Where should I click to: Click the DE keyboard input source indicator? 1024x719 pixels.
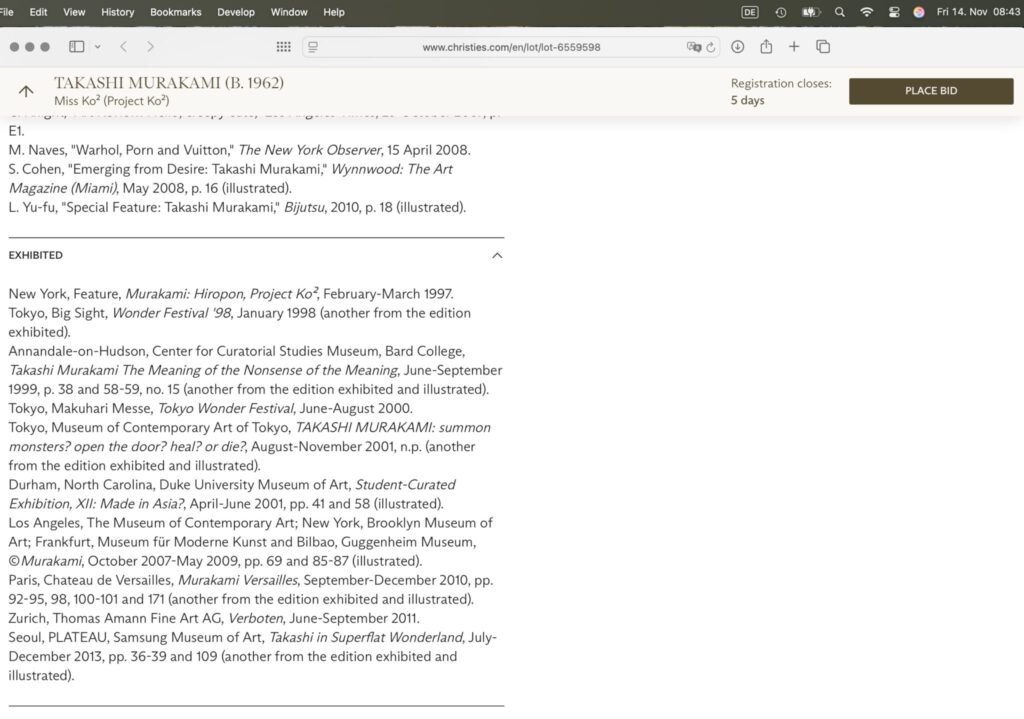(x=750, y=12)
